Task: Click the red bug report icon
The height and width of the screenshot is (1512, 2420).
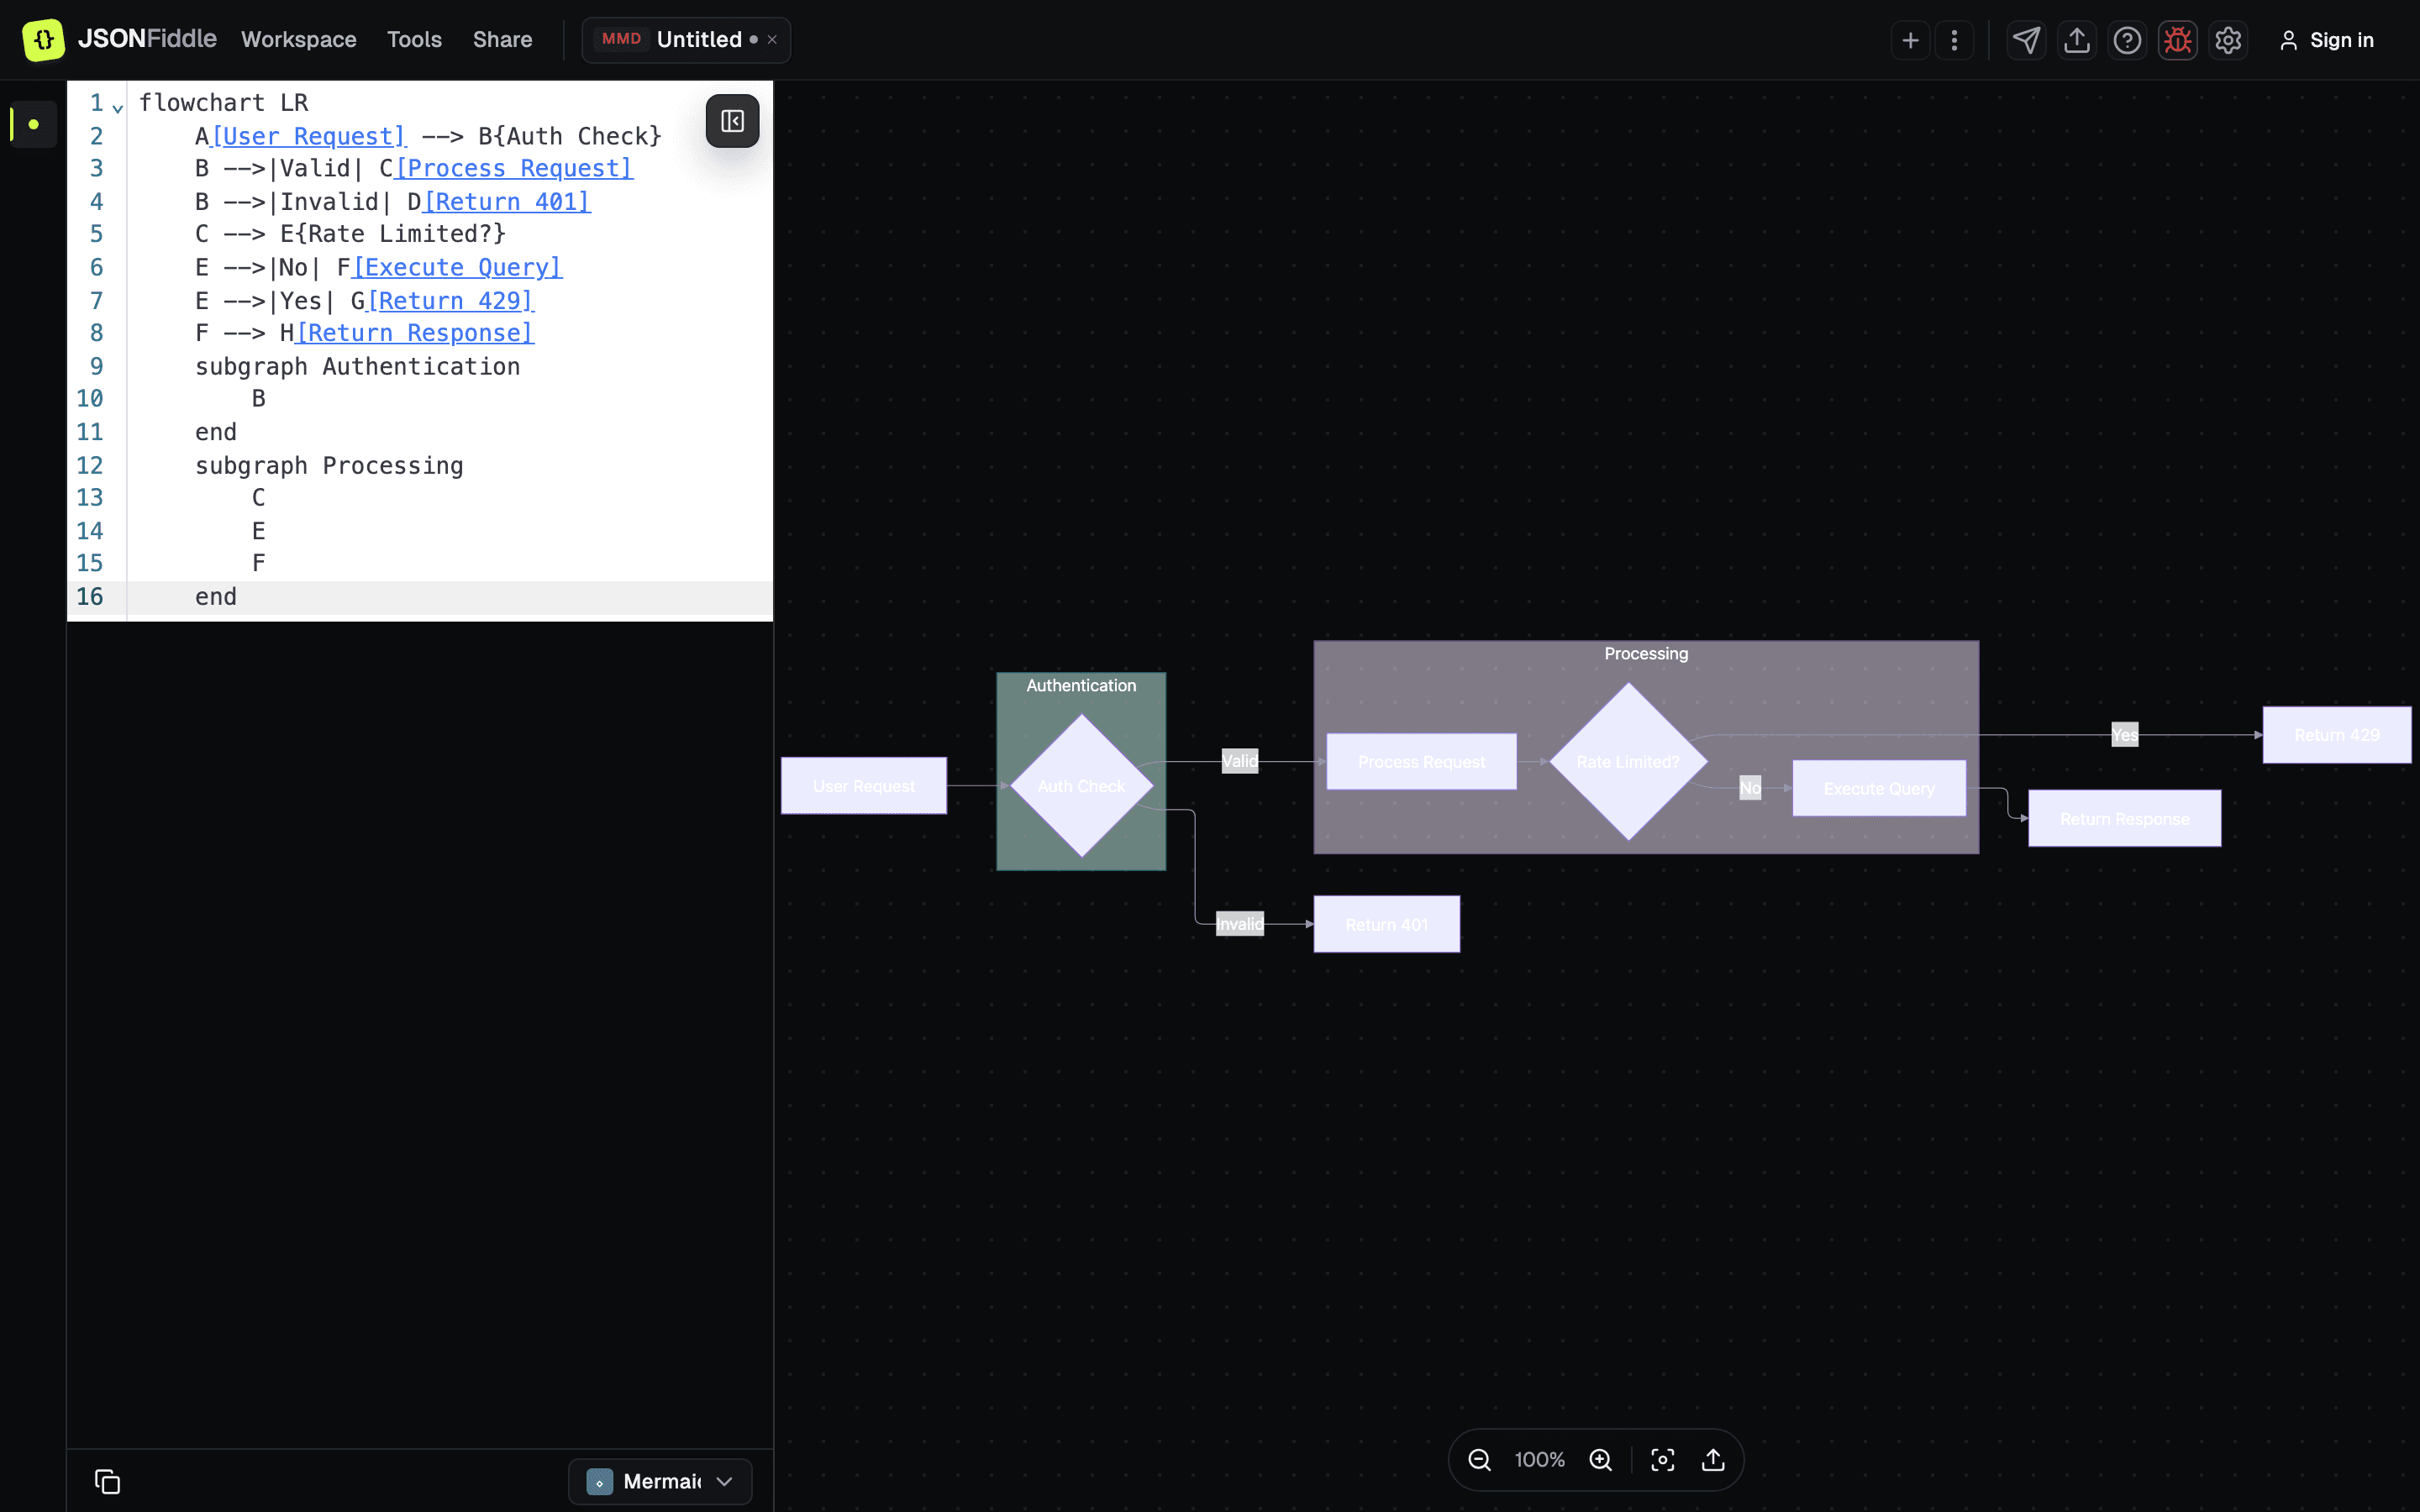Action: pos(2177,40)
